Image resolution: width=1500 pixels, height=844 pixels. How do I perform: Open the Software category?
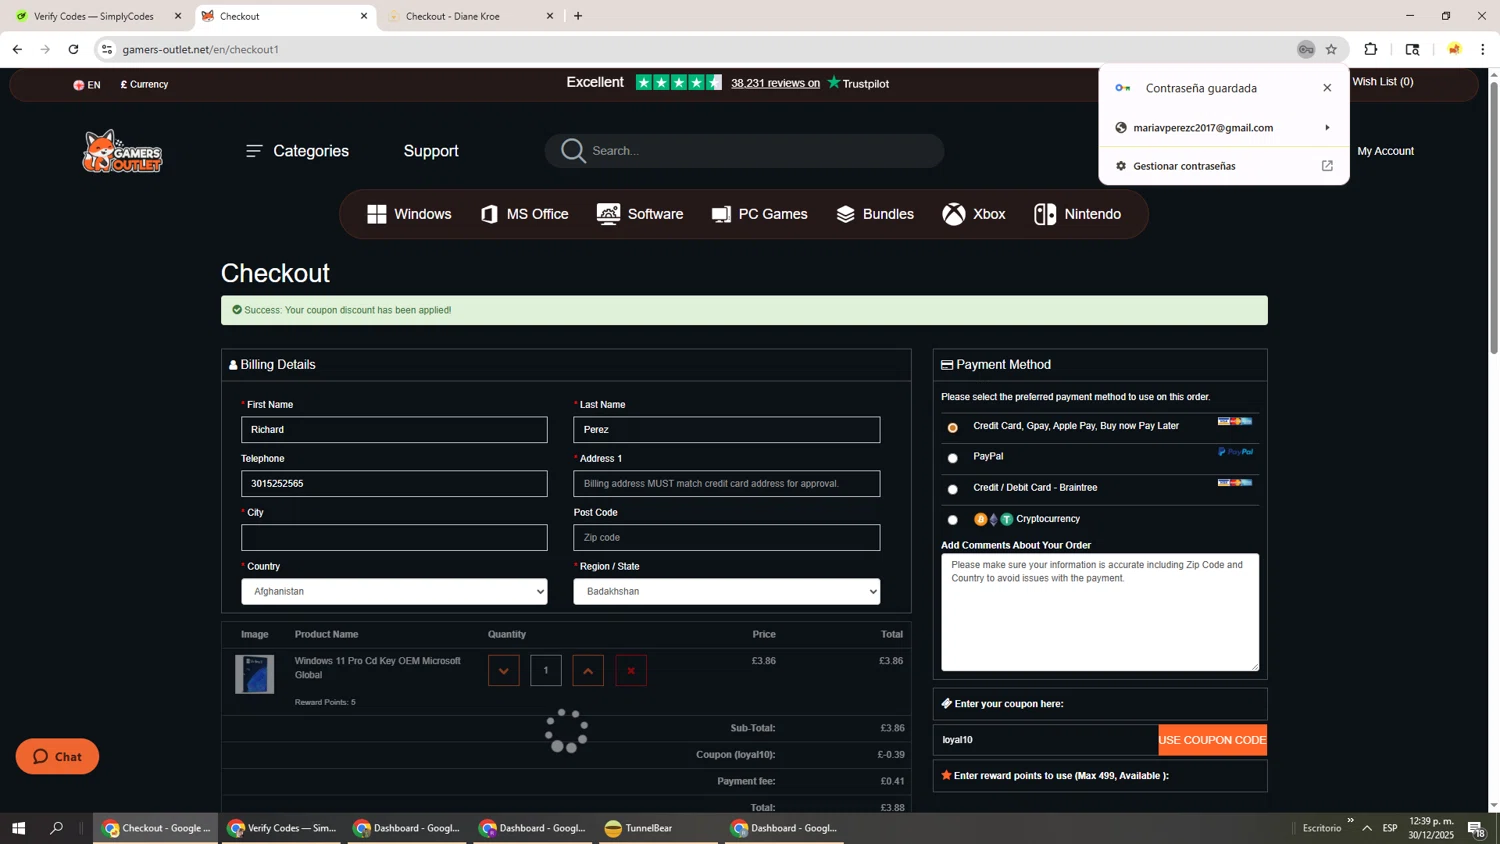pos(640,214)
